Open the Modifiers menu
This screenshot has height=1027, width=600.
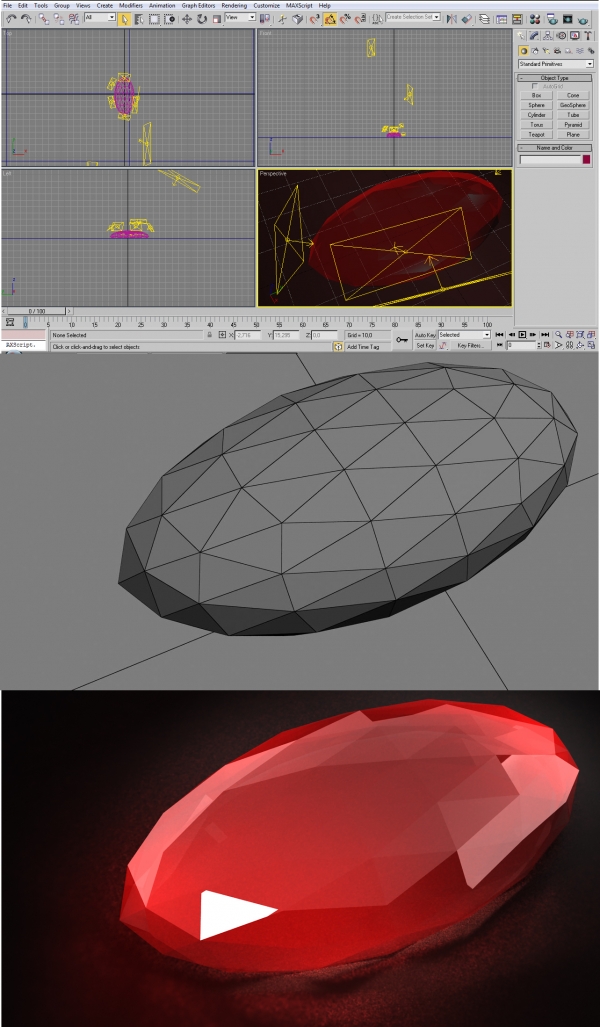point(130,5)
